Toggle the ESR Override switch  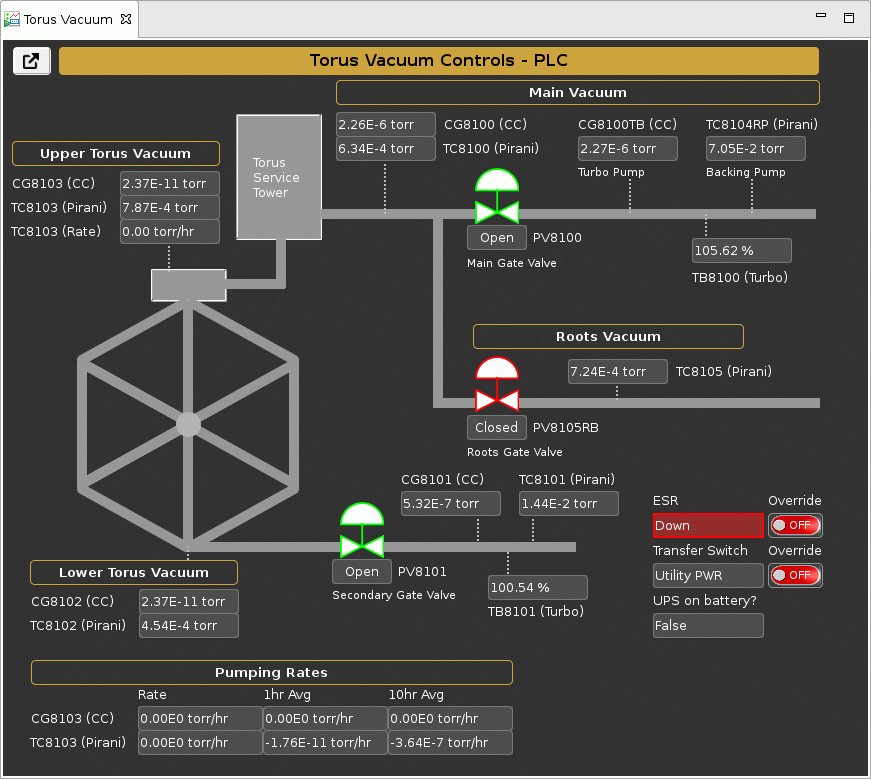[795, 525]
